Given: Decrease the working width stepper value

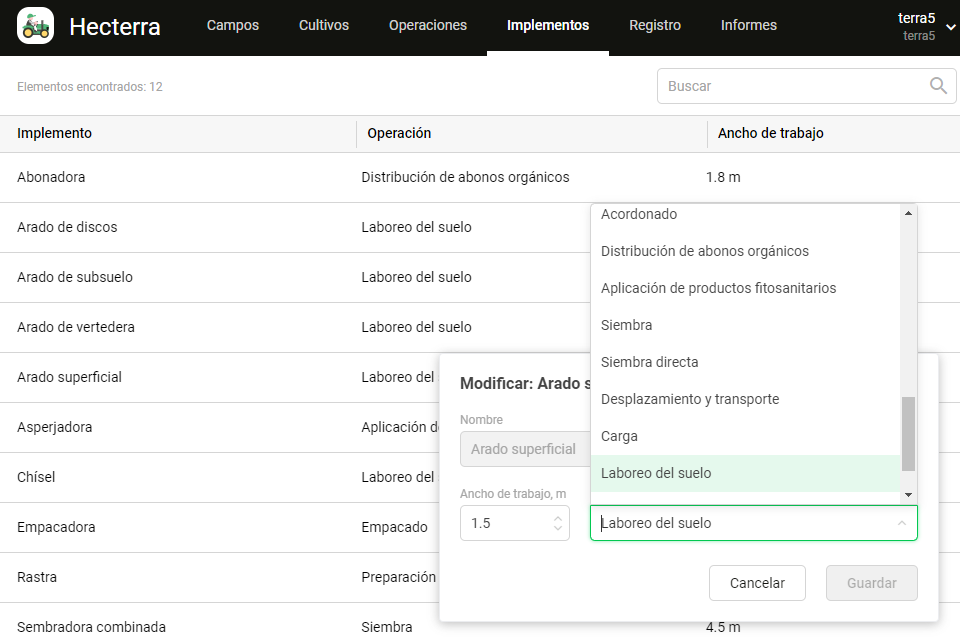Looking at the screenshot, I should click(558, 529).
